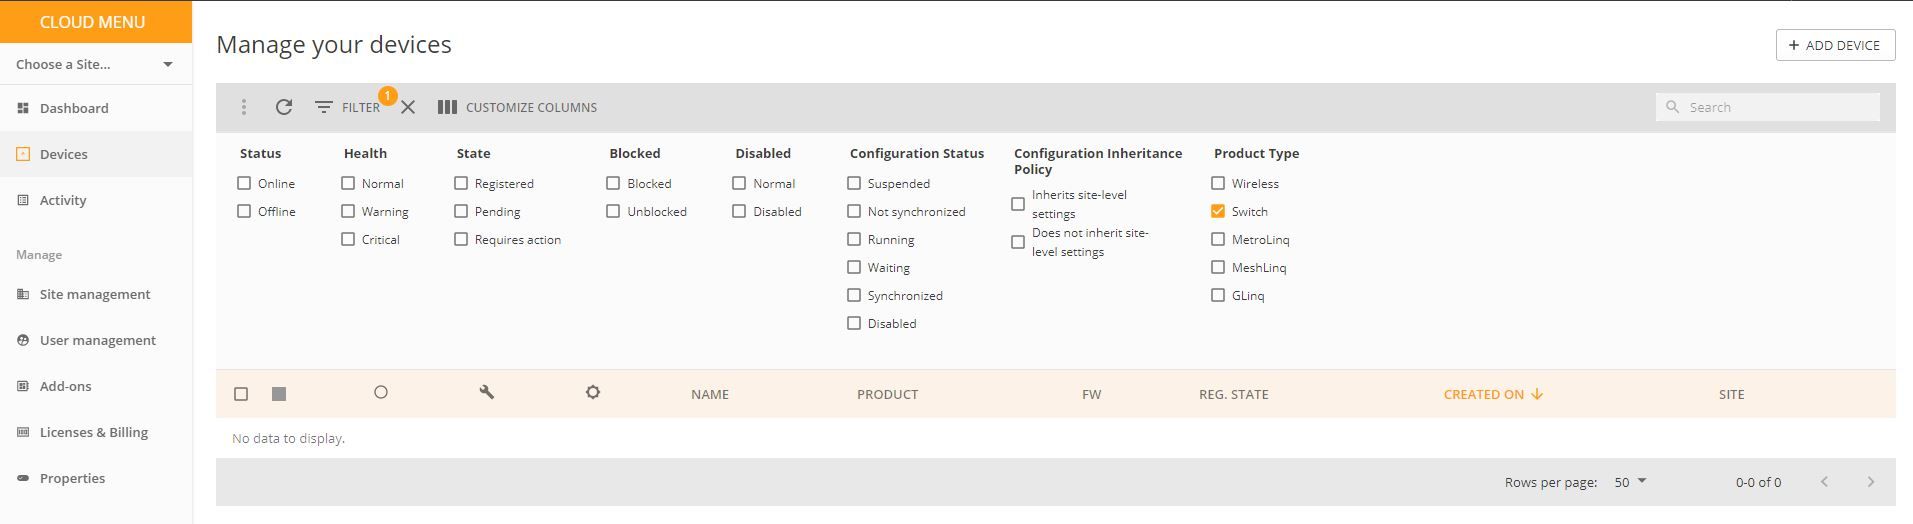The image size is (1913, 524).
Task: Open Devices in the sidebar
Action: pos(96,154)
